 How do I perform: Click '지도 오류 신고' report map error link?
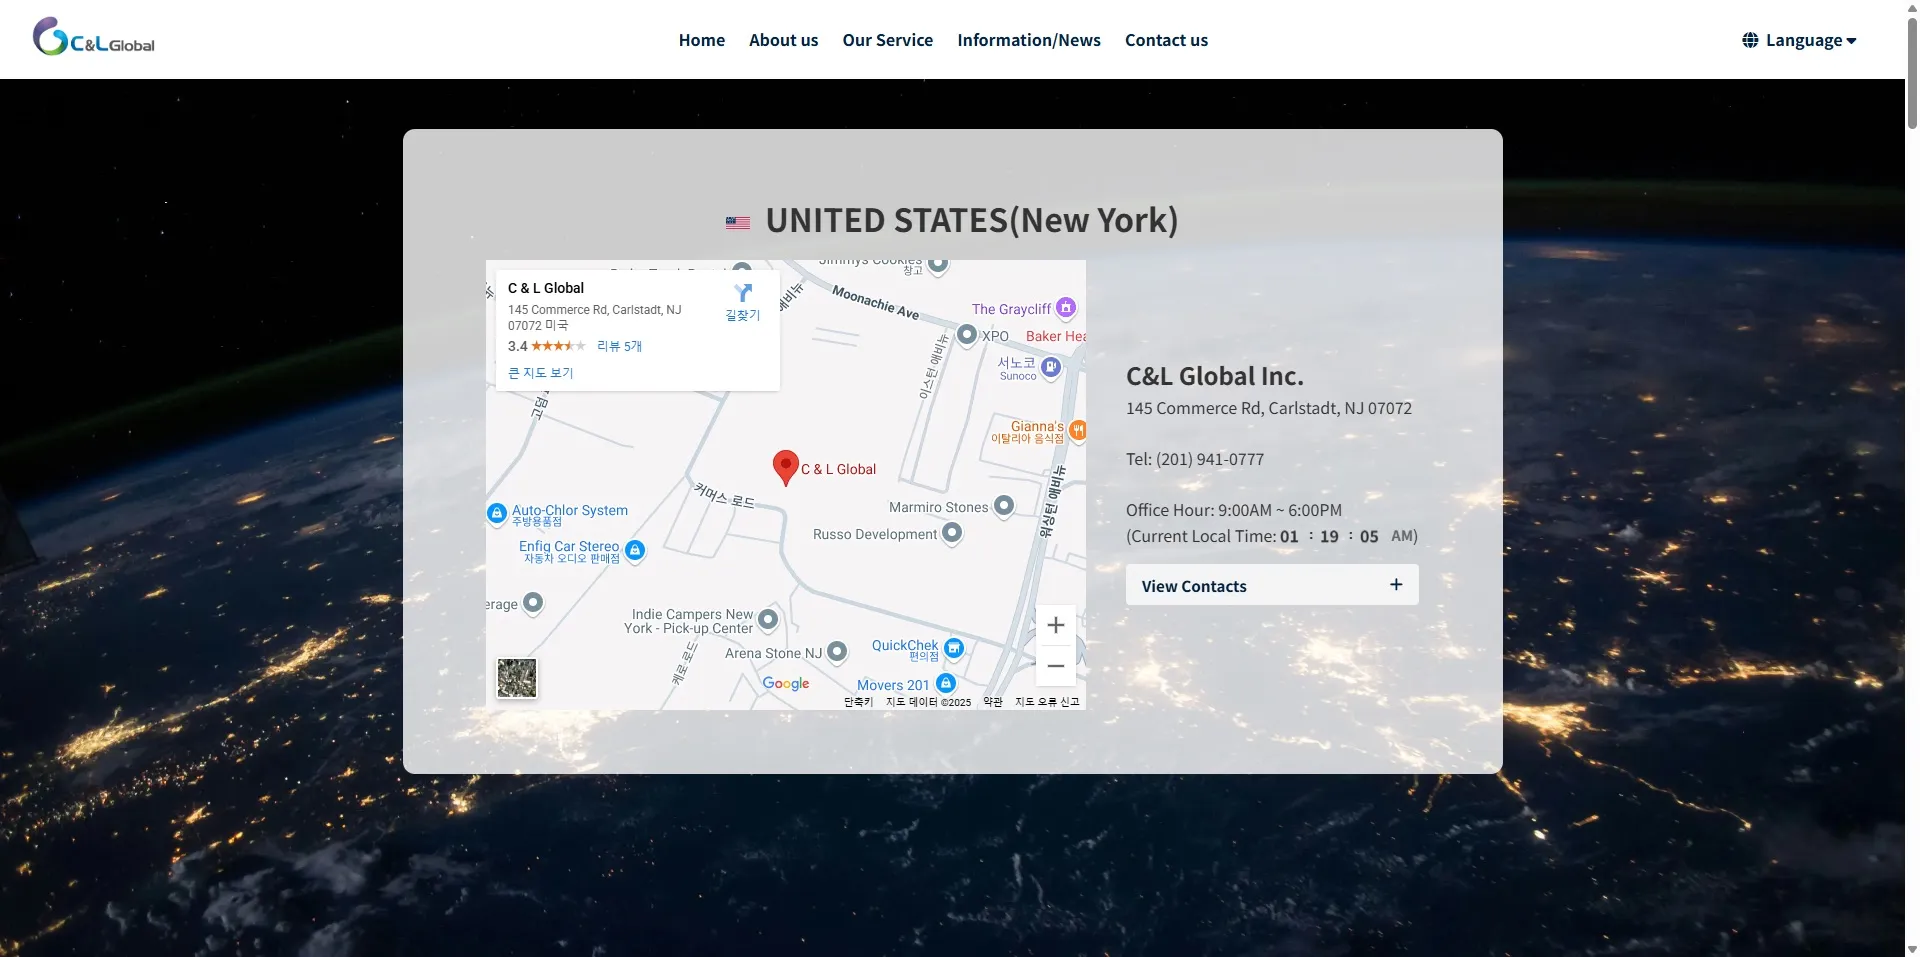coord(1047,702)
